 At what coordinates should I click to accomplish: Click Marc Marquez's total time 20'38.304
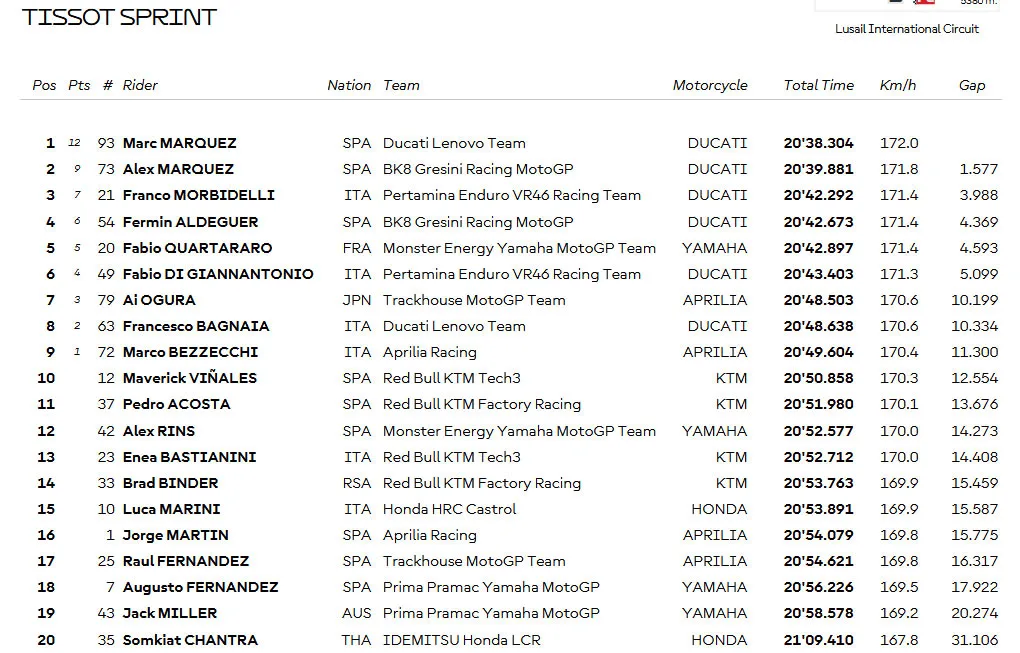(818, 143)
